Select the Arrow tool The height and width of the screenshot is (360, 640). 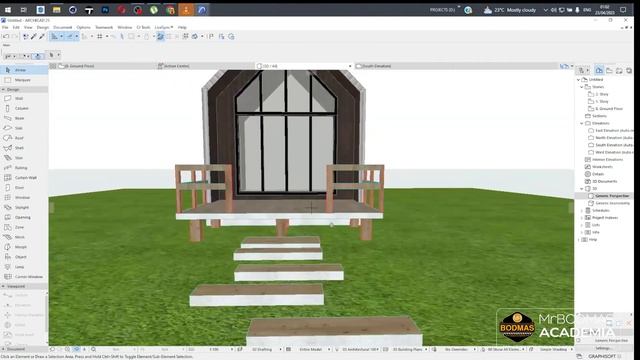pyautogui.click(x=24, y=70)
